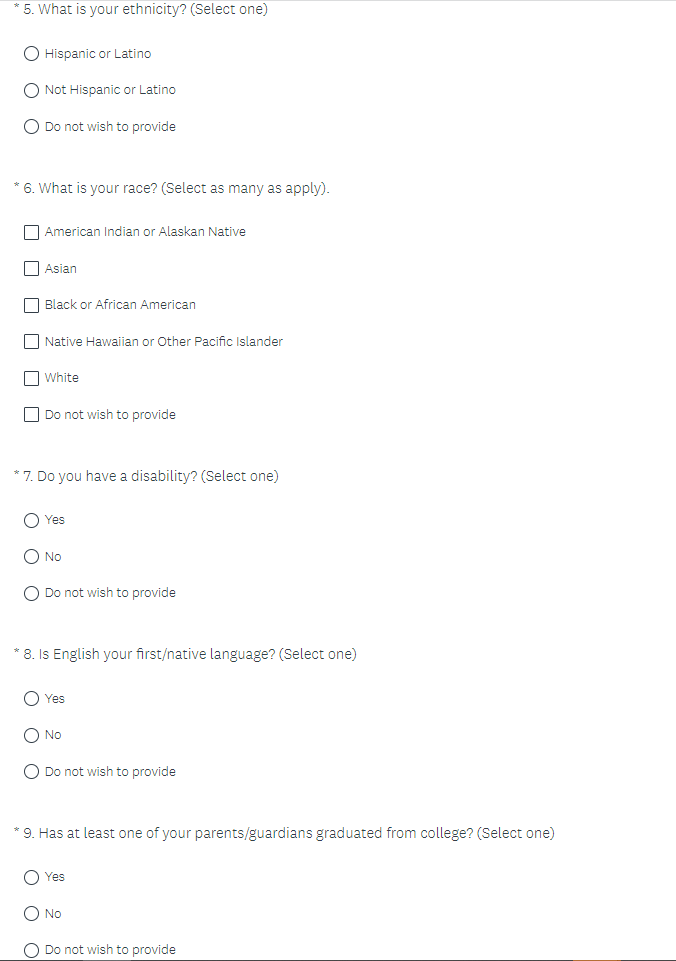Check American Indian or Alaskan Native box

(x=32, y=232)
